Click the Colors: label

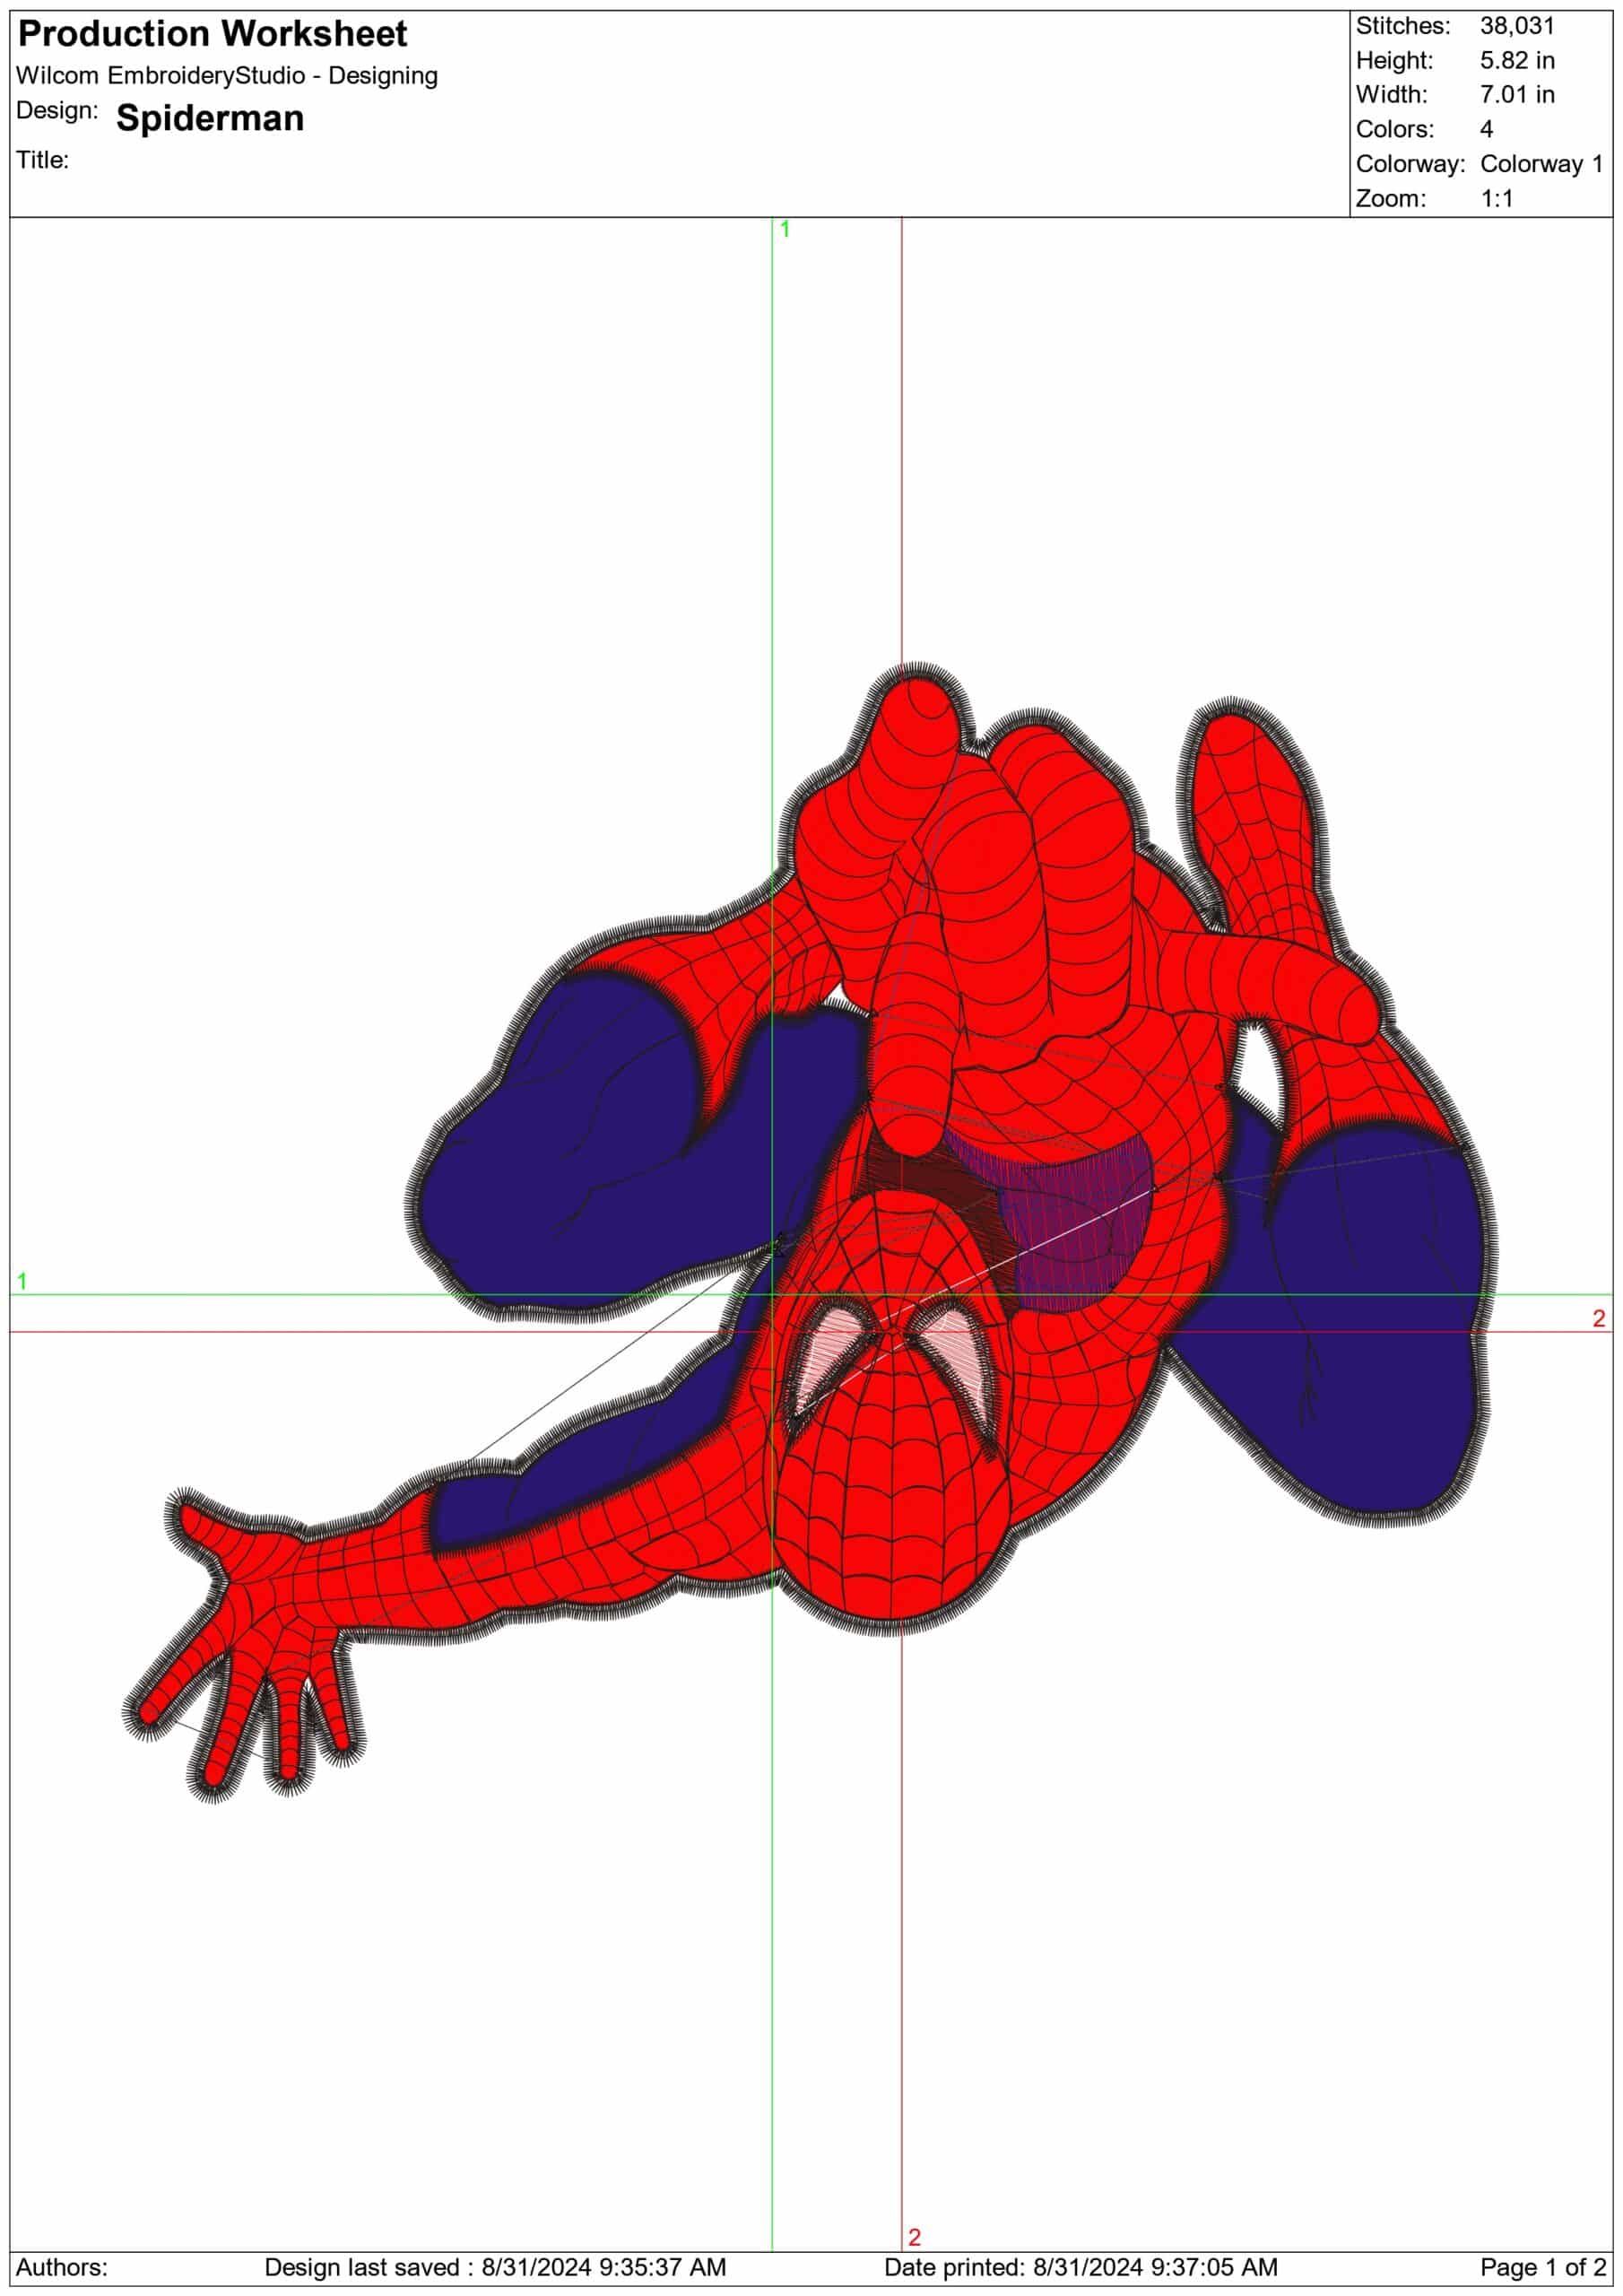coord(1395,130)
